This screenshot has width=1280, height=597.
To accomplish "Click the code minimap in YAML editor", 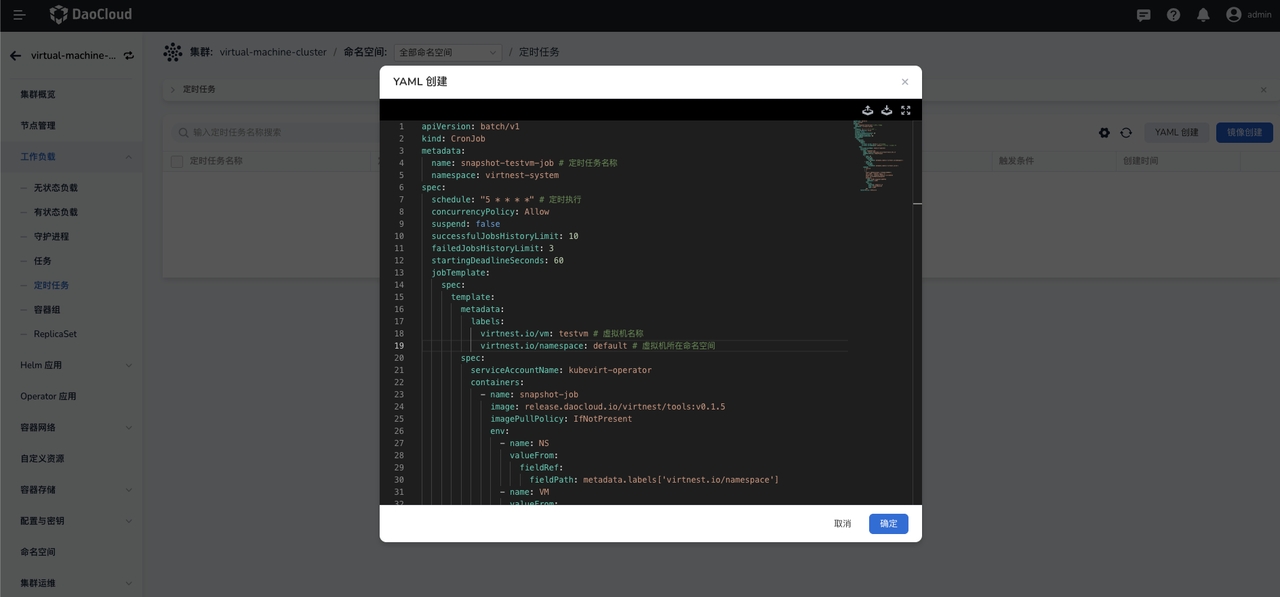I will (876, 155).
